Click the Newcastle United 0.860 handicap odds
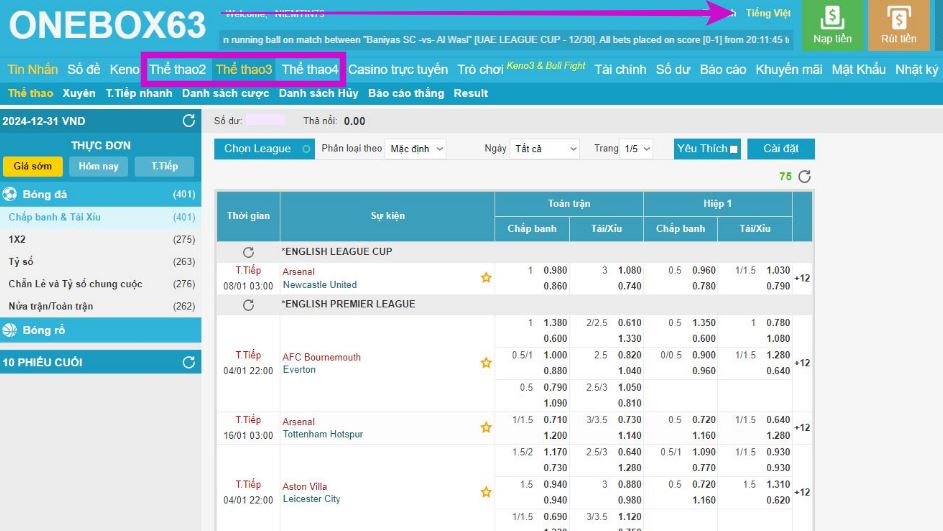 [x=555, y=286]
